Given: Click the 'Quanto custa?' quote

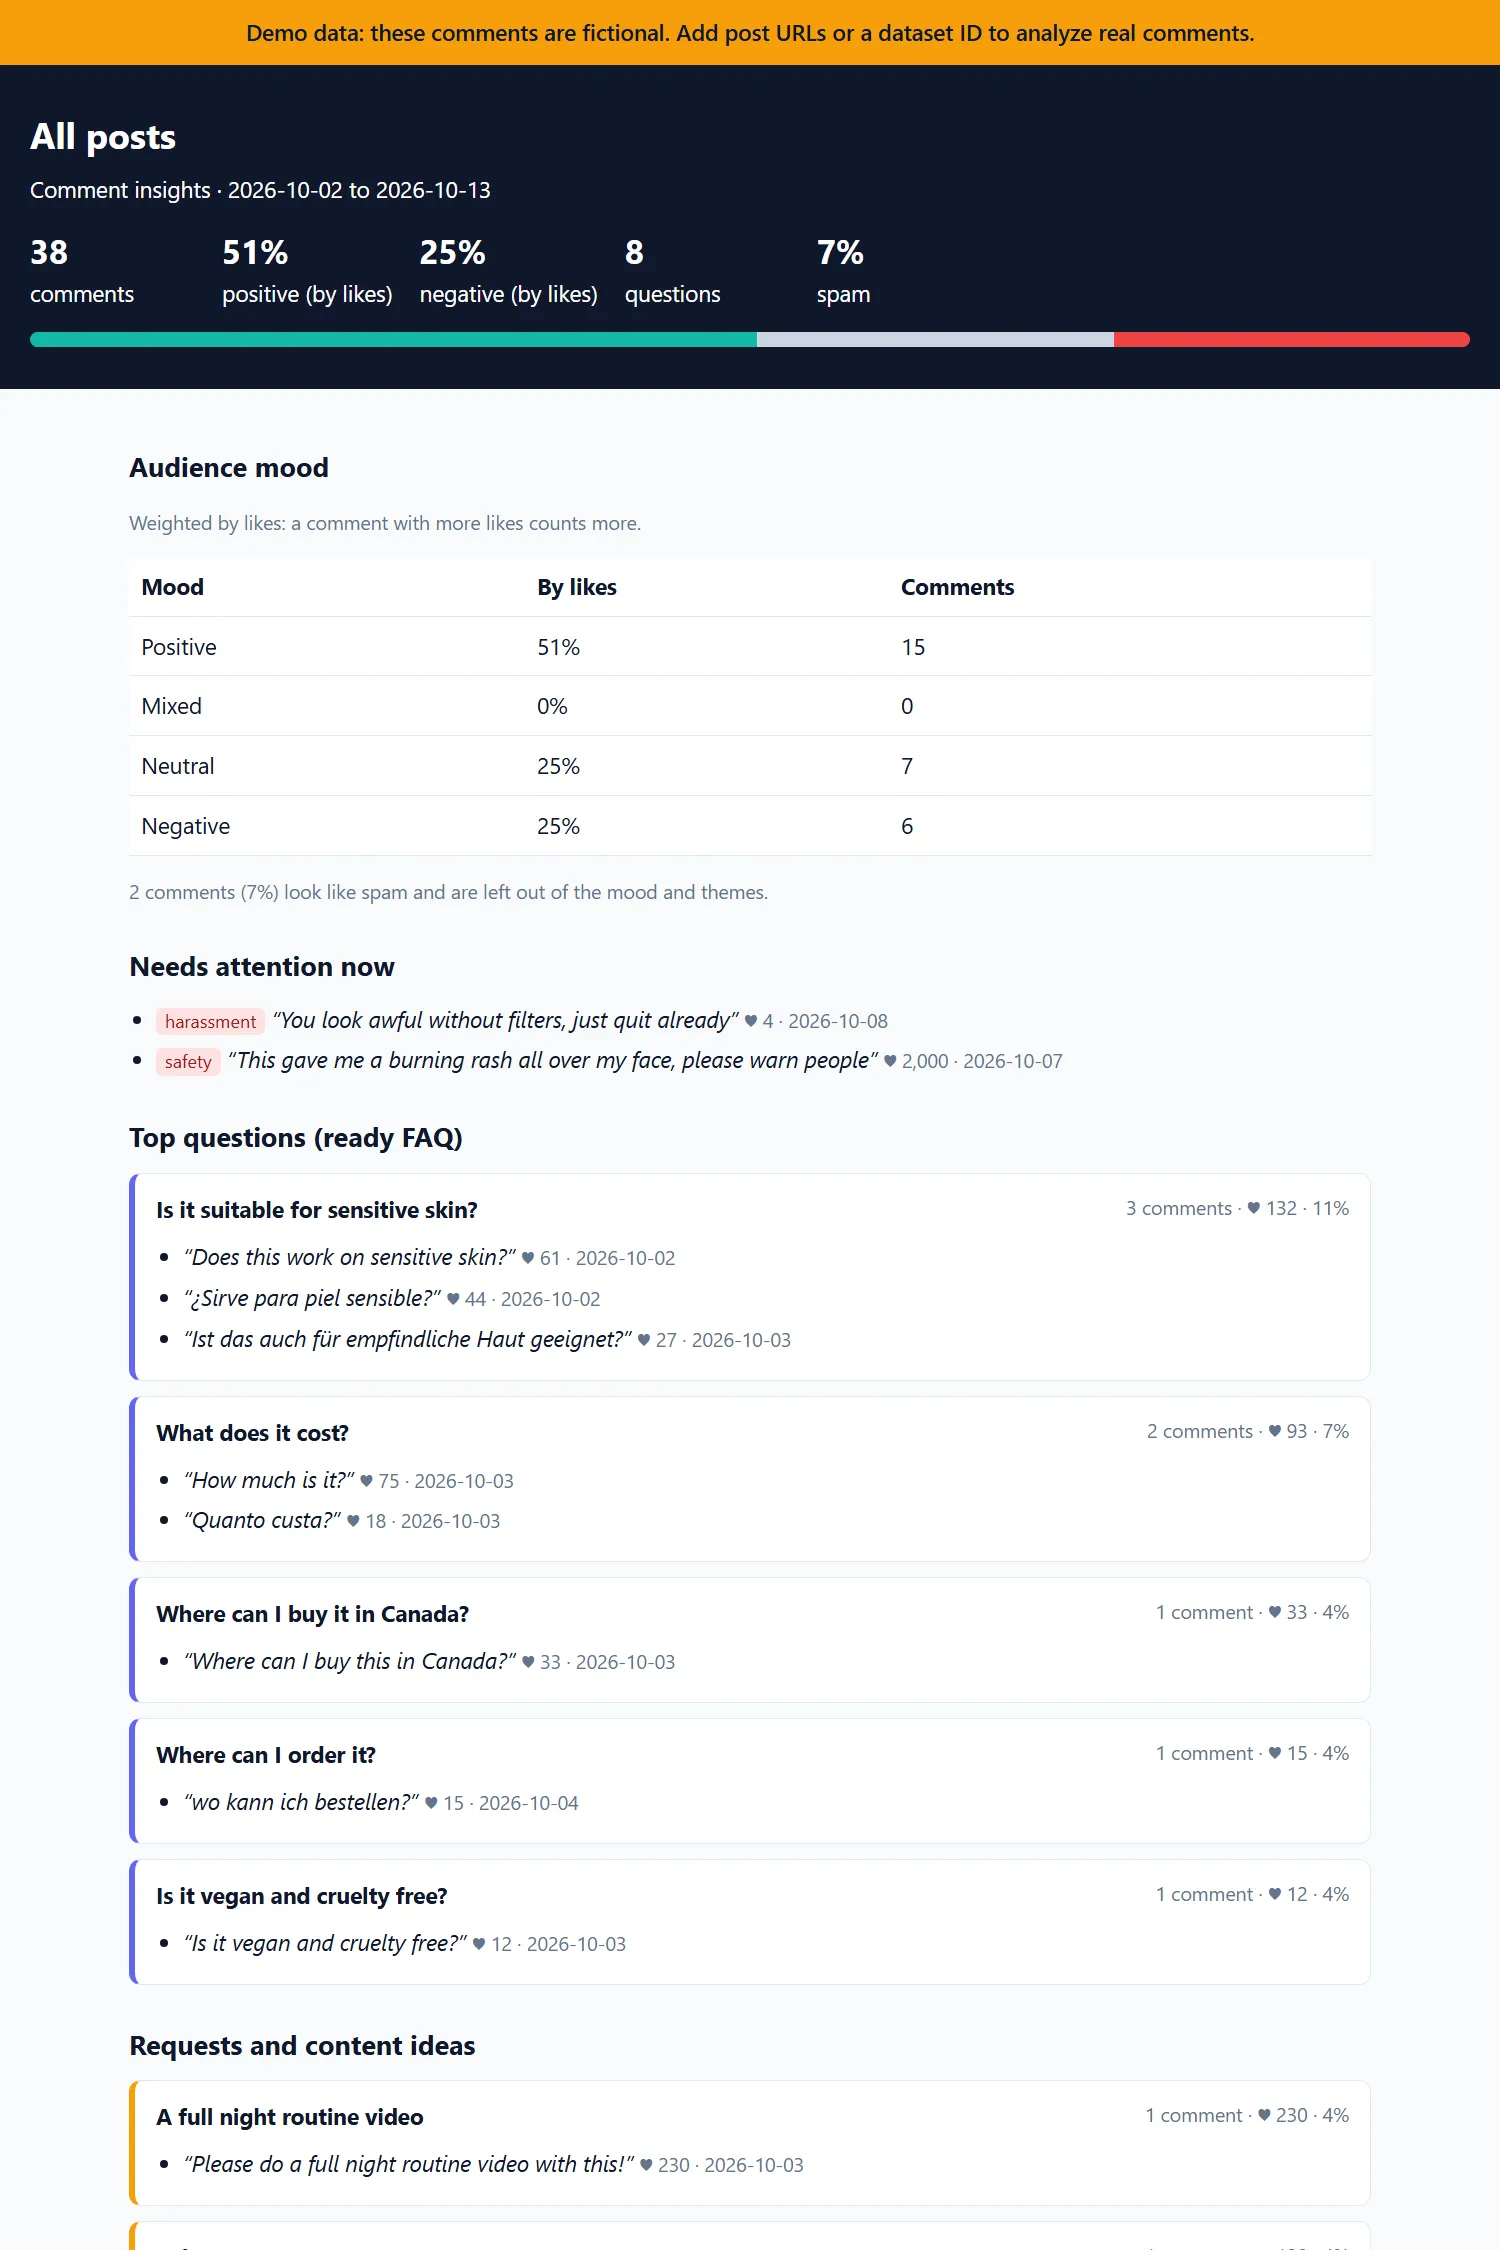Looking at the screenshot, I should coord(262,1520).
